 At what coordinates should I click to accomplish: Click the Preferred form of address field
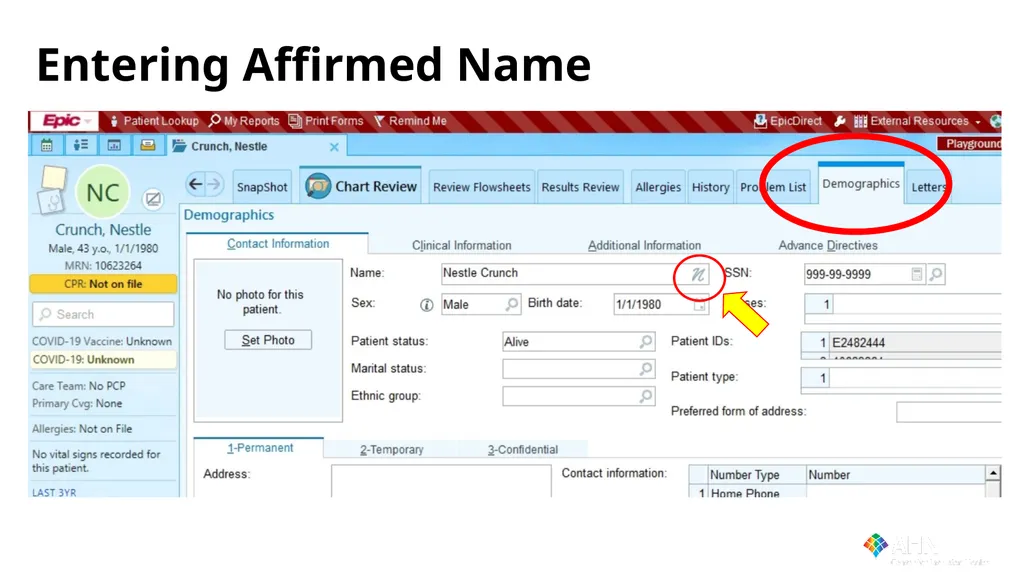pos(949,412)
